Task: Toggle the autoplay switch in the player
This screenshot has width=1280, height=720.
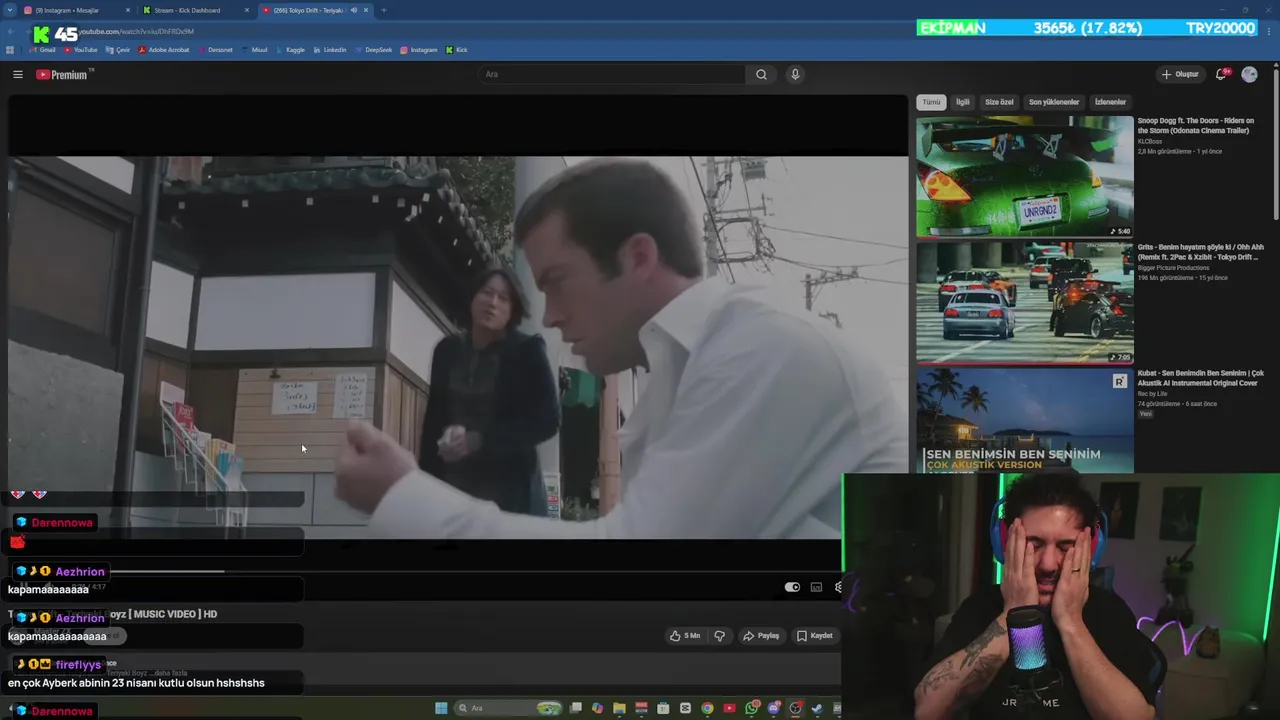Action: (792, 587)
